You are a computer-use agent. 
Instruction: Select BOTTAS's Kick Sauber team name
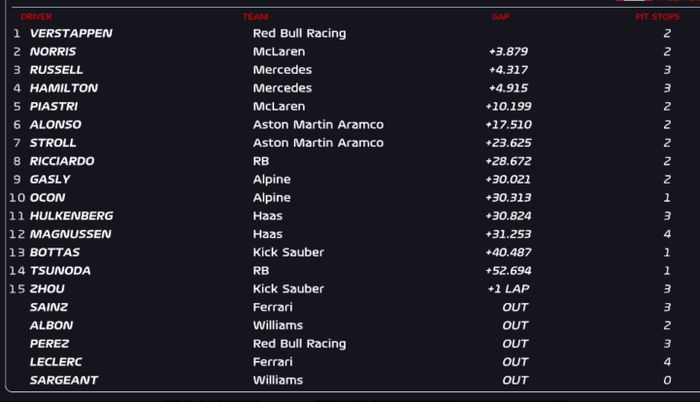pos(288,252)
